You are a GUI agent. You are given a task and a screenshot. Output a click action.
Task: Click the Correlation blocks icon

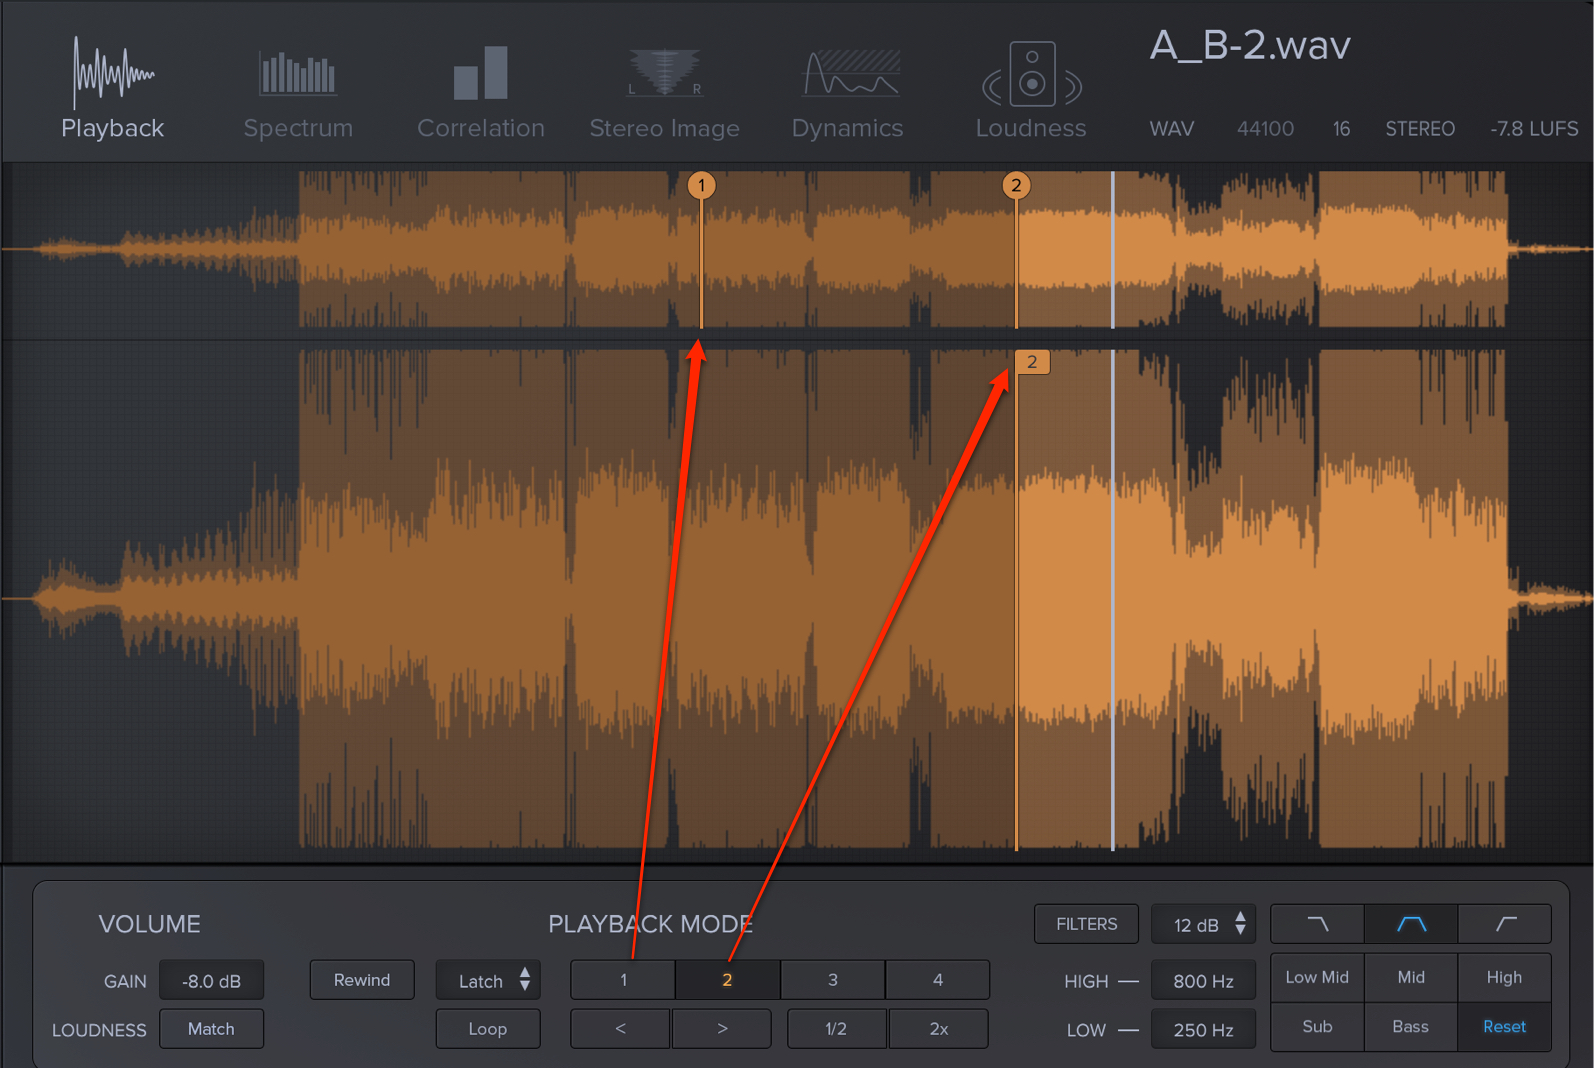pos(481,72)
